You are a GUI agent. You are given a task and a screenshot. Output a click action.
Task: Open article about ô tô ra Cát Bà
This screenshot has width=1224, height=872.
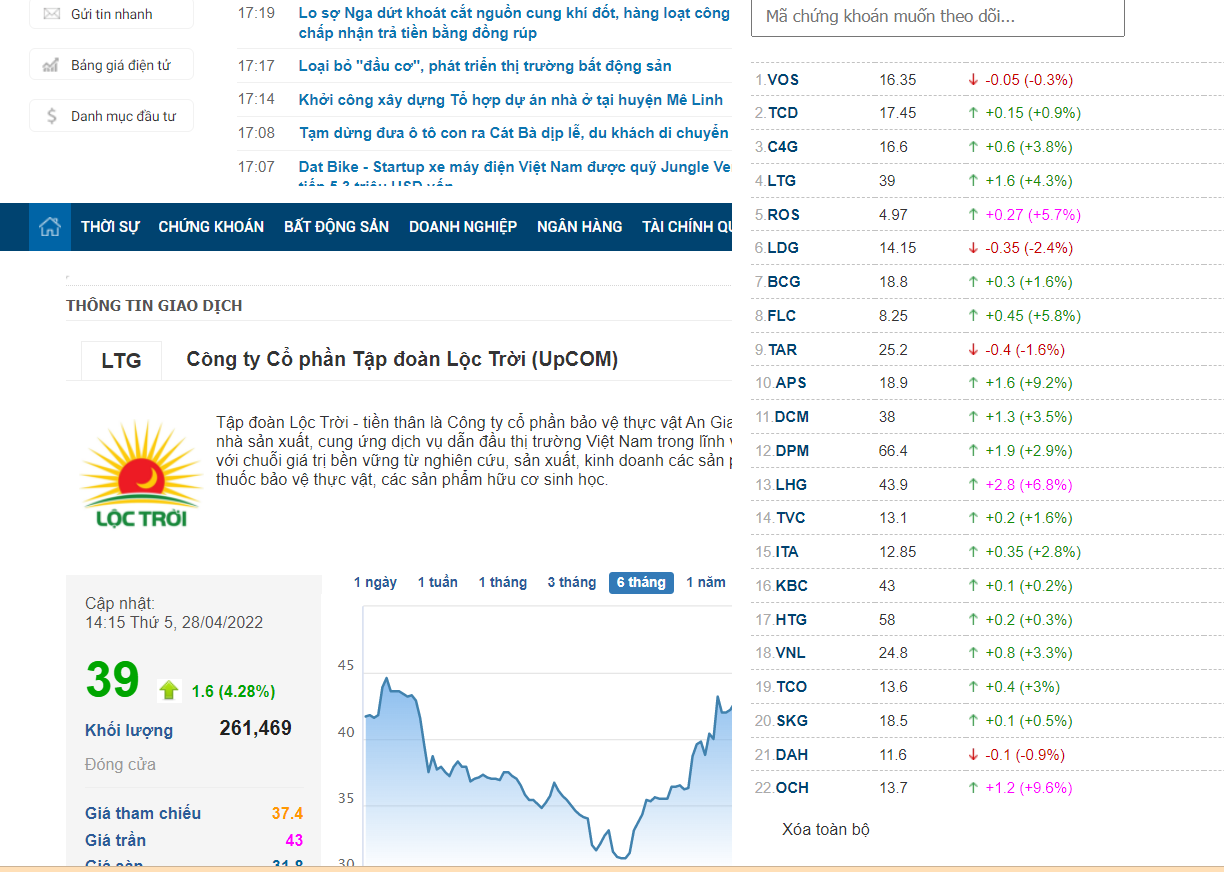(x=515, y=133)
